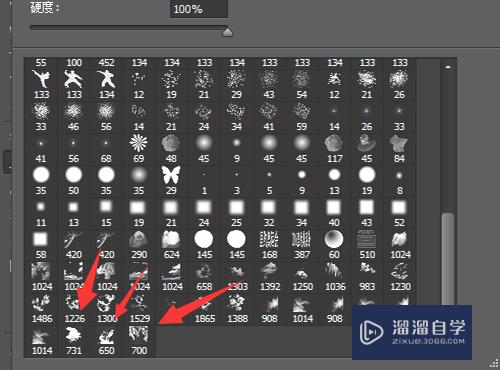This screenshot has width=500, height=370.
Task: Select the brush preset sized 700
Action: (139, 335)
